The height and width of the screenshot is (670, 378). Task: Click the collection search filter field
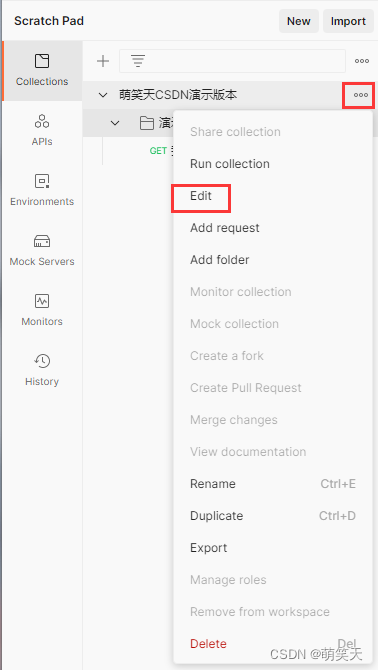pos(232,61)
